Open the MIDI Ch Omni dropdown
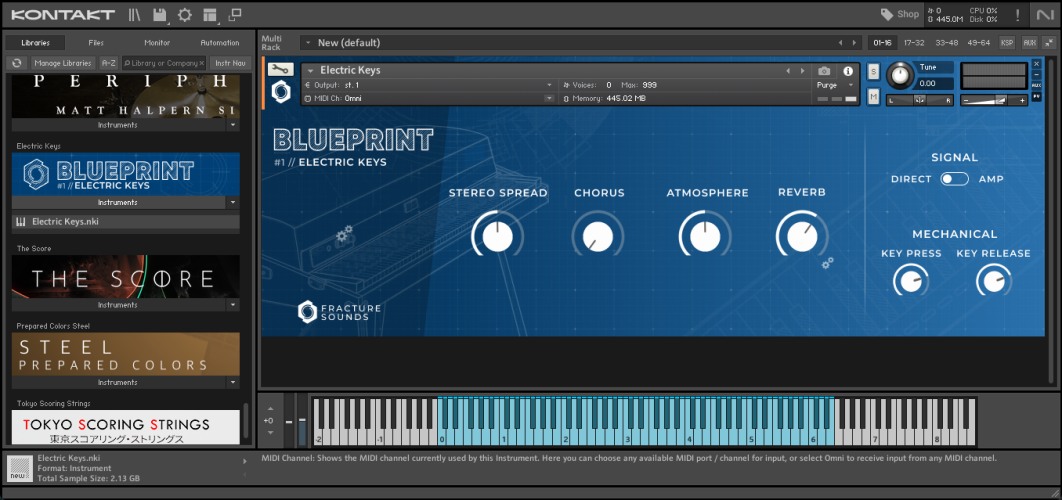 click(x=548, y=98)
